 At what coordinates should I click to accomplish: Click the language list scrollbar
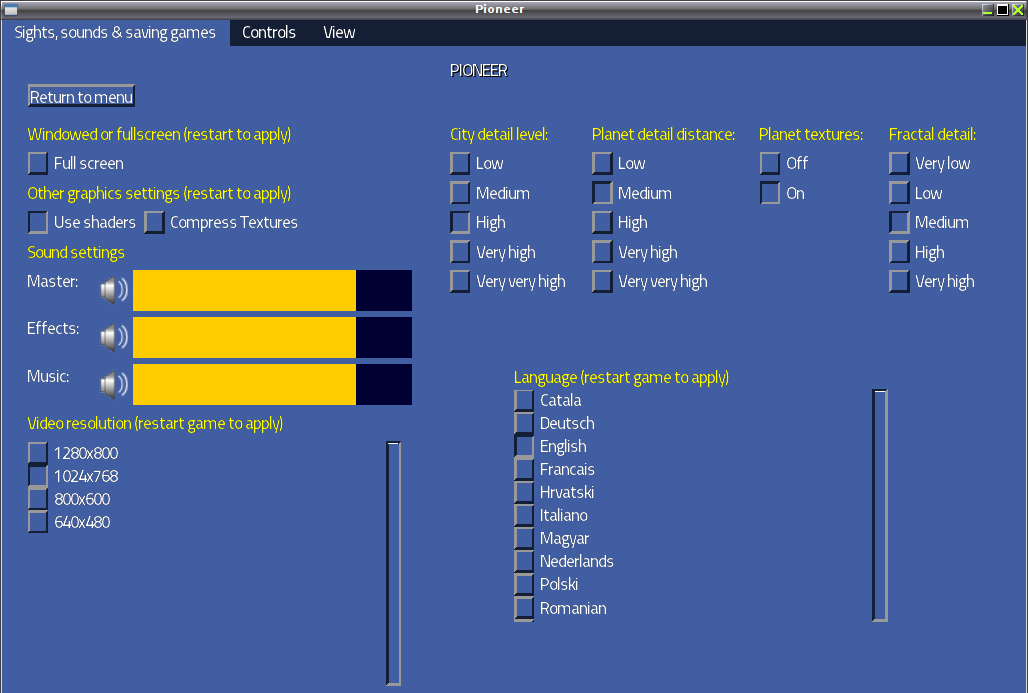tap(880, 505)
